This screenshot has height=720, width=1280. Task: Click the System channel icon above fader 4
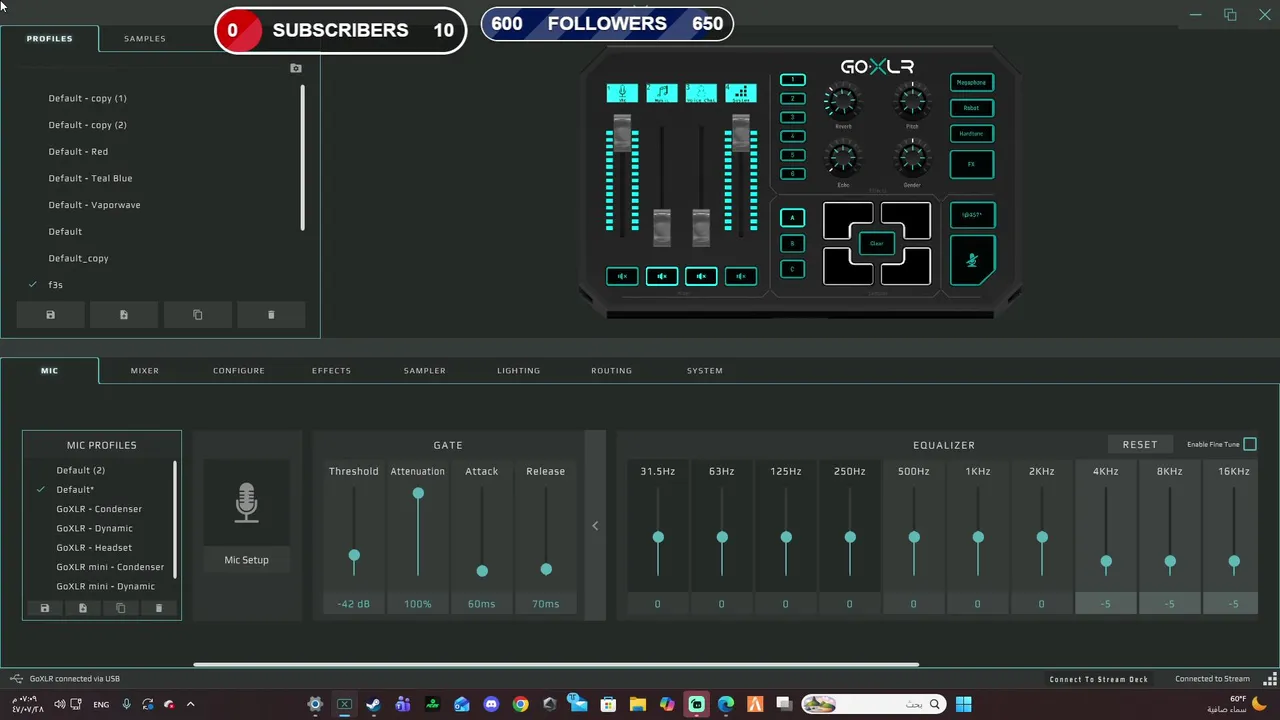click(741, 93)
